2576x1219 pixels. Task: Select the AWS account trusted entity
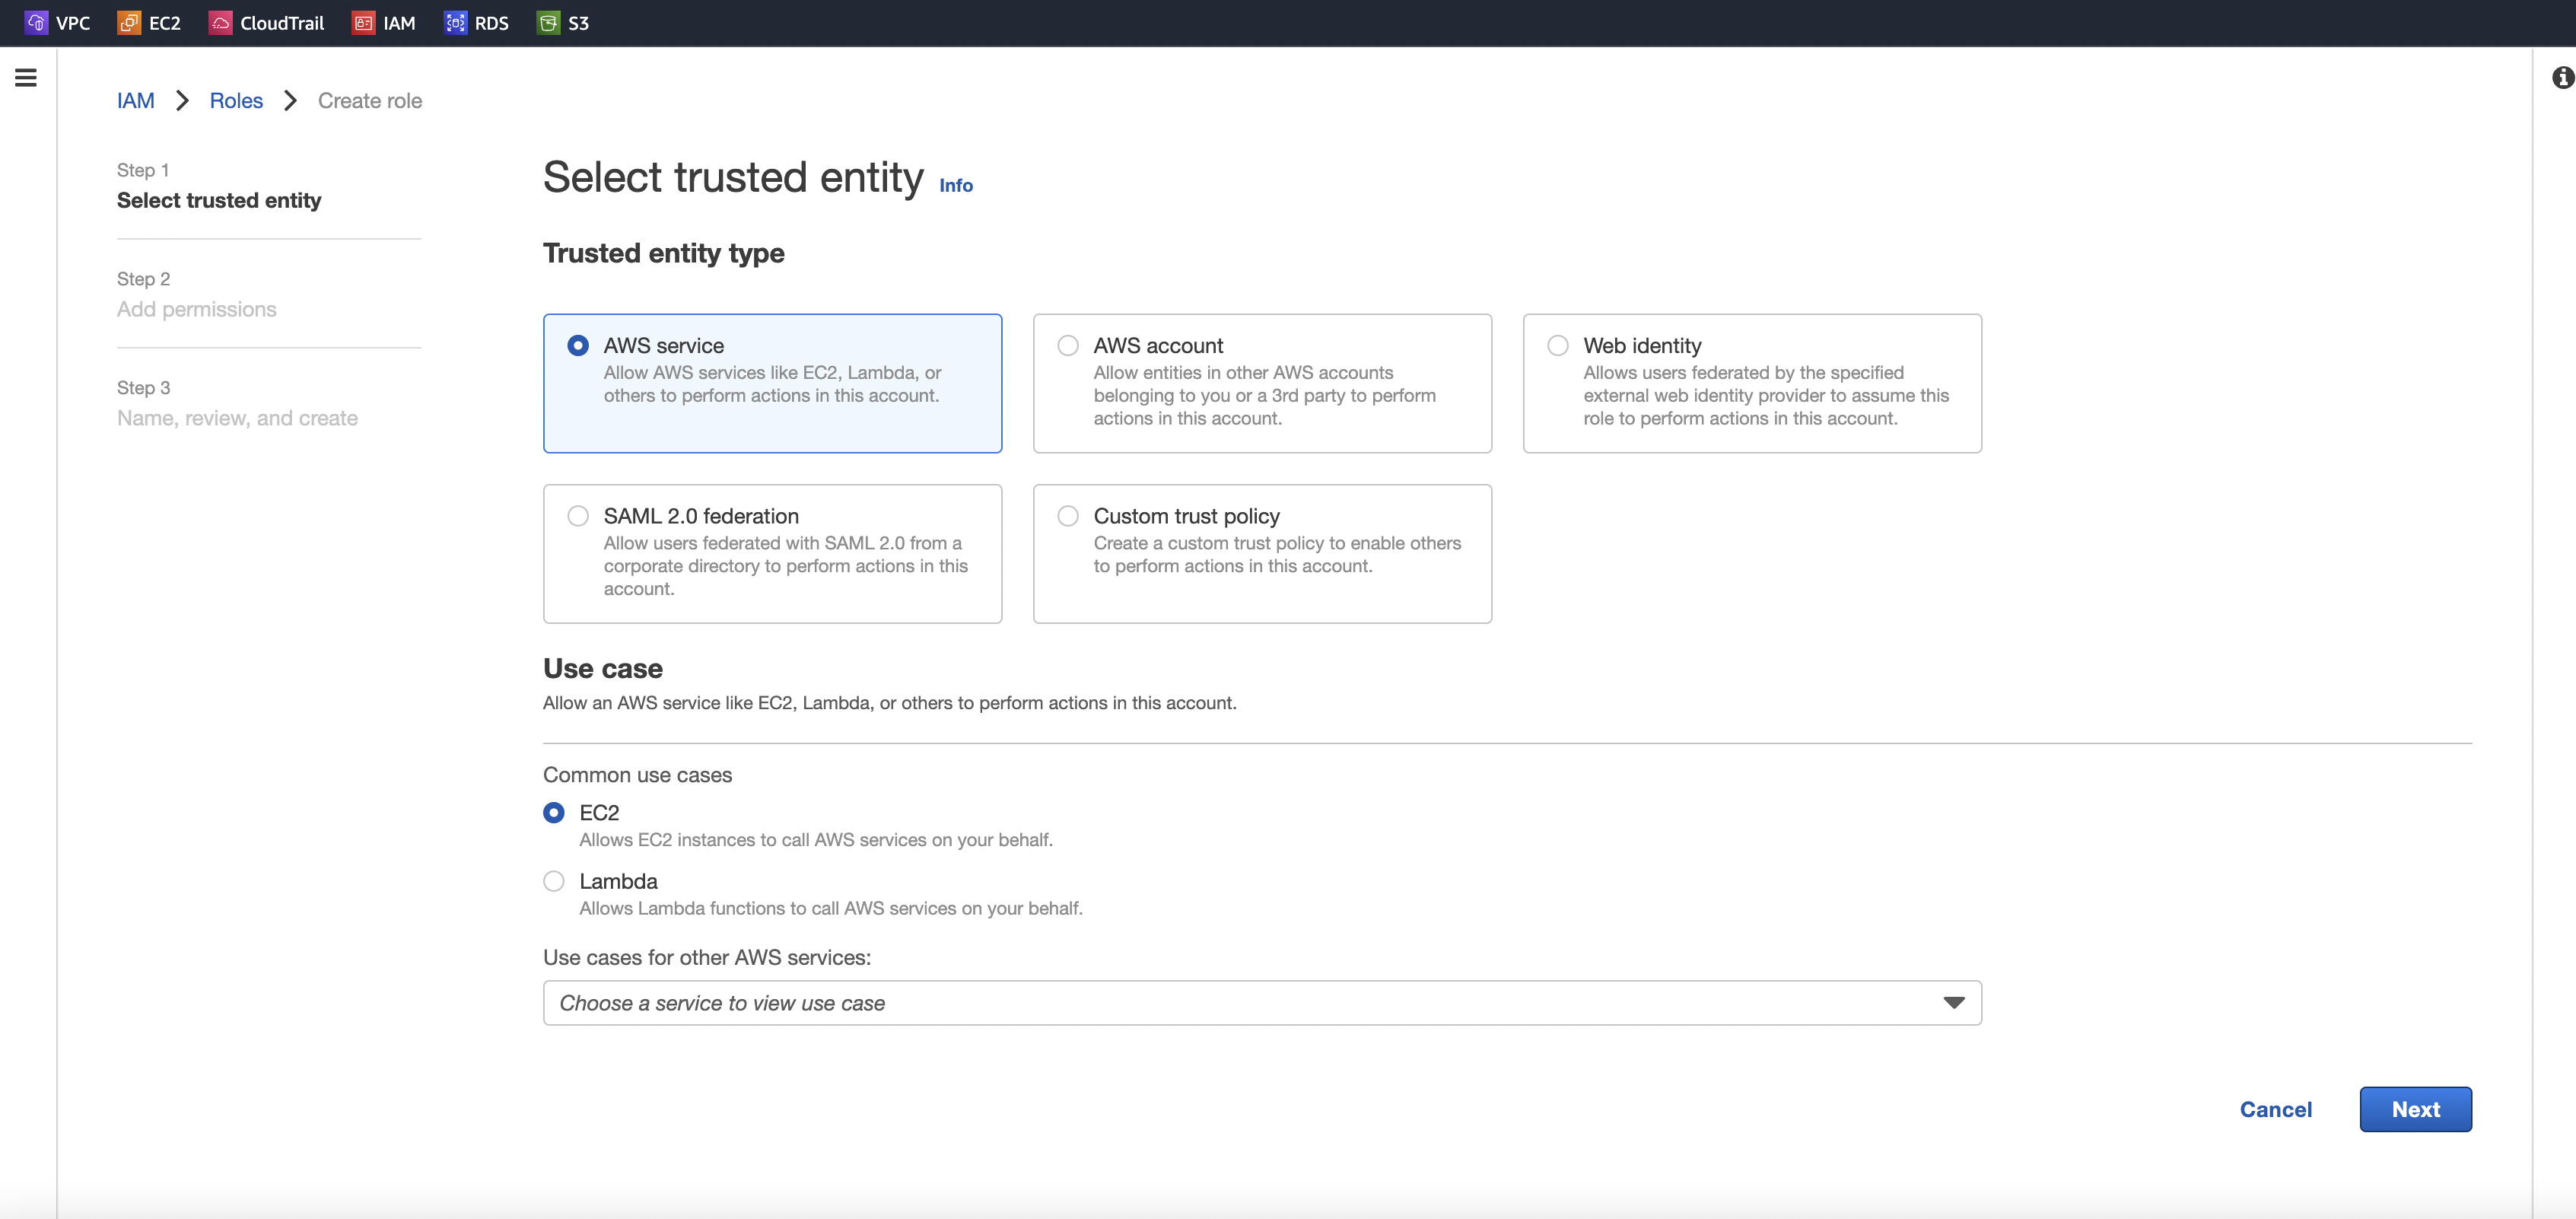(1068, 346)
